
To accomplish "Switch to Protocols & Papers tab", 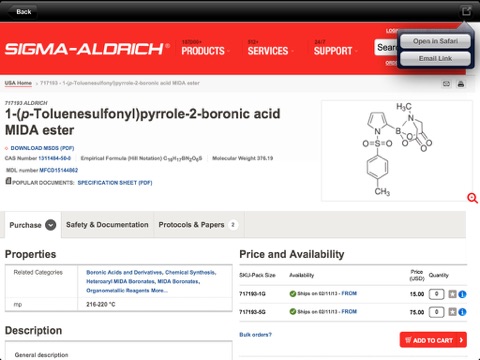I will [x=199, y=225].
